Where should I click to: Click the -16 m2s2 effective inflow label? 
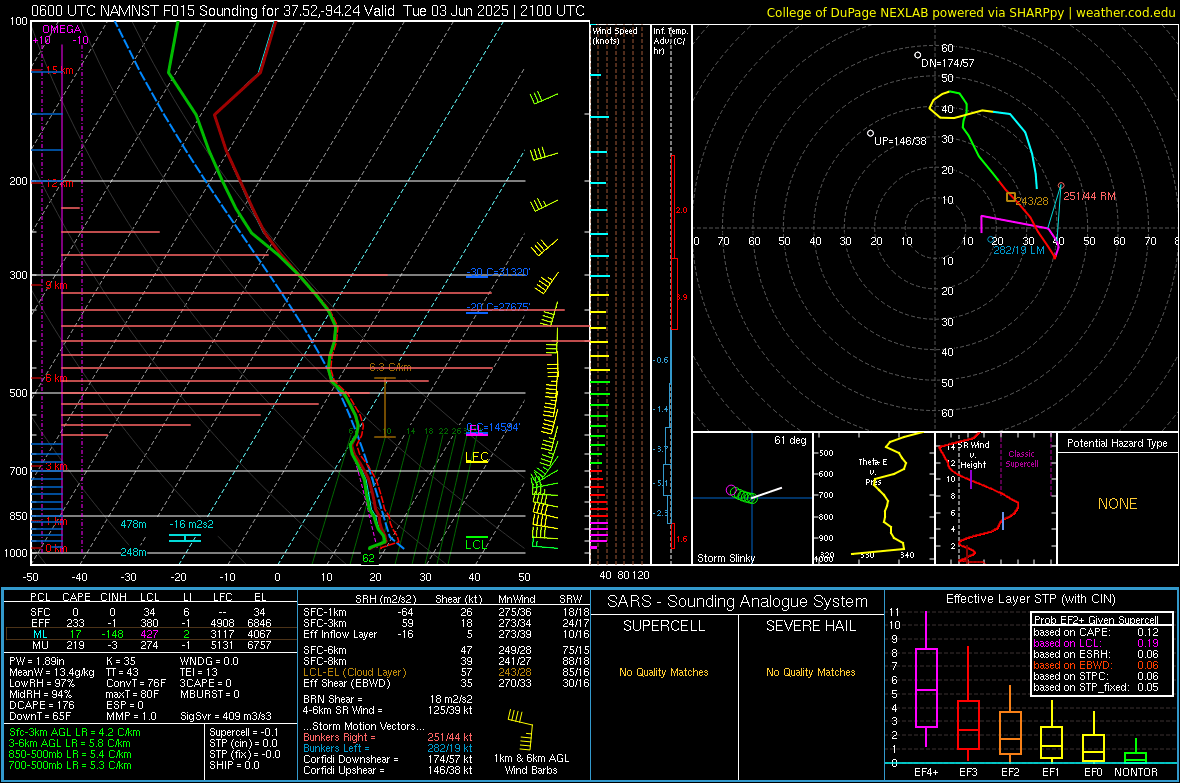click(191, 524)
